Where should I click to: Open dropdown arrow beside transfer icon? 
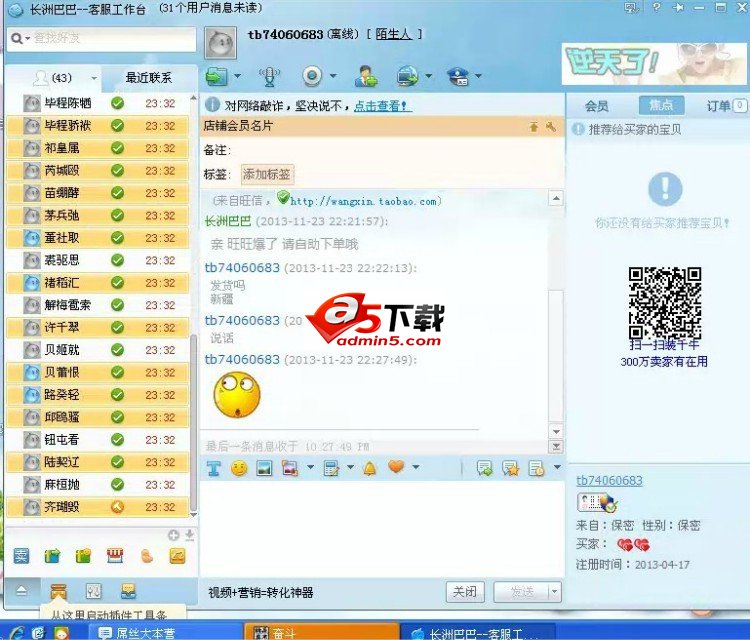[237, 76]
